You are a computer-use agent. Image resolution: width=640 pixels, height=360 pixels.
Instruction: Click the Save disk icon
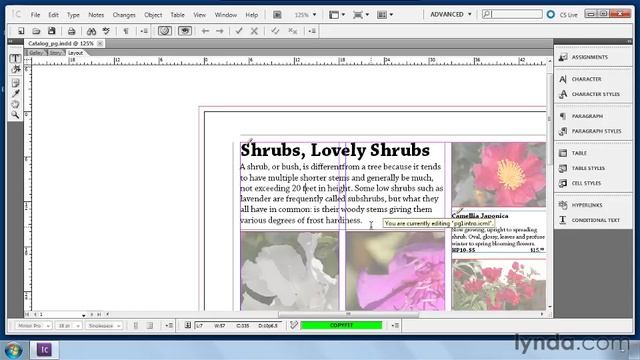(51, 31)
